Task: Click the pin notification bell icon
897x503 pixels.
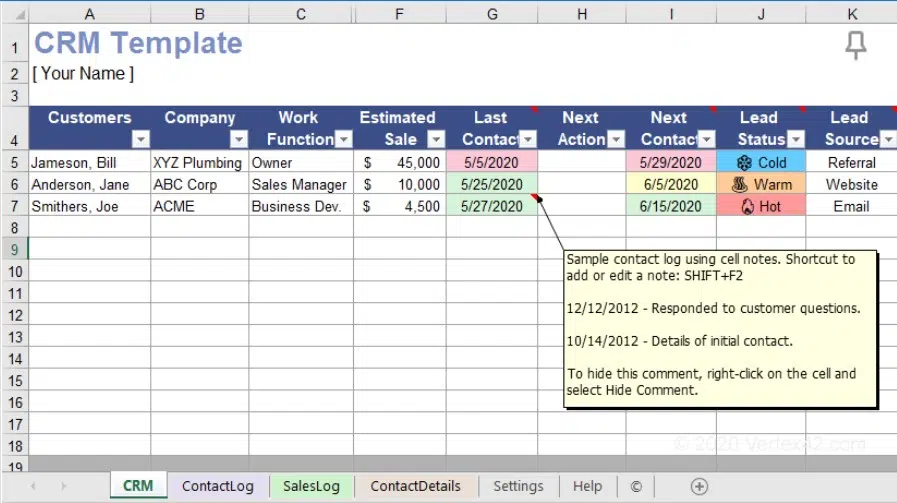Action: (x=856, y=45)
